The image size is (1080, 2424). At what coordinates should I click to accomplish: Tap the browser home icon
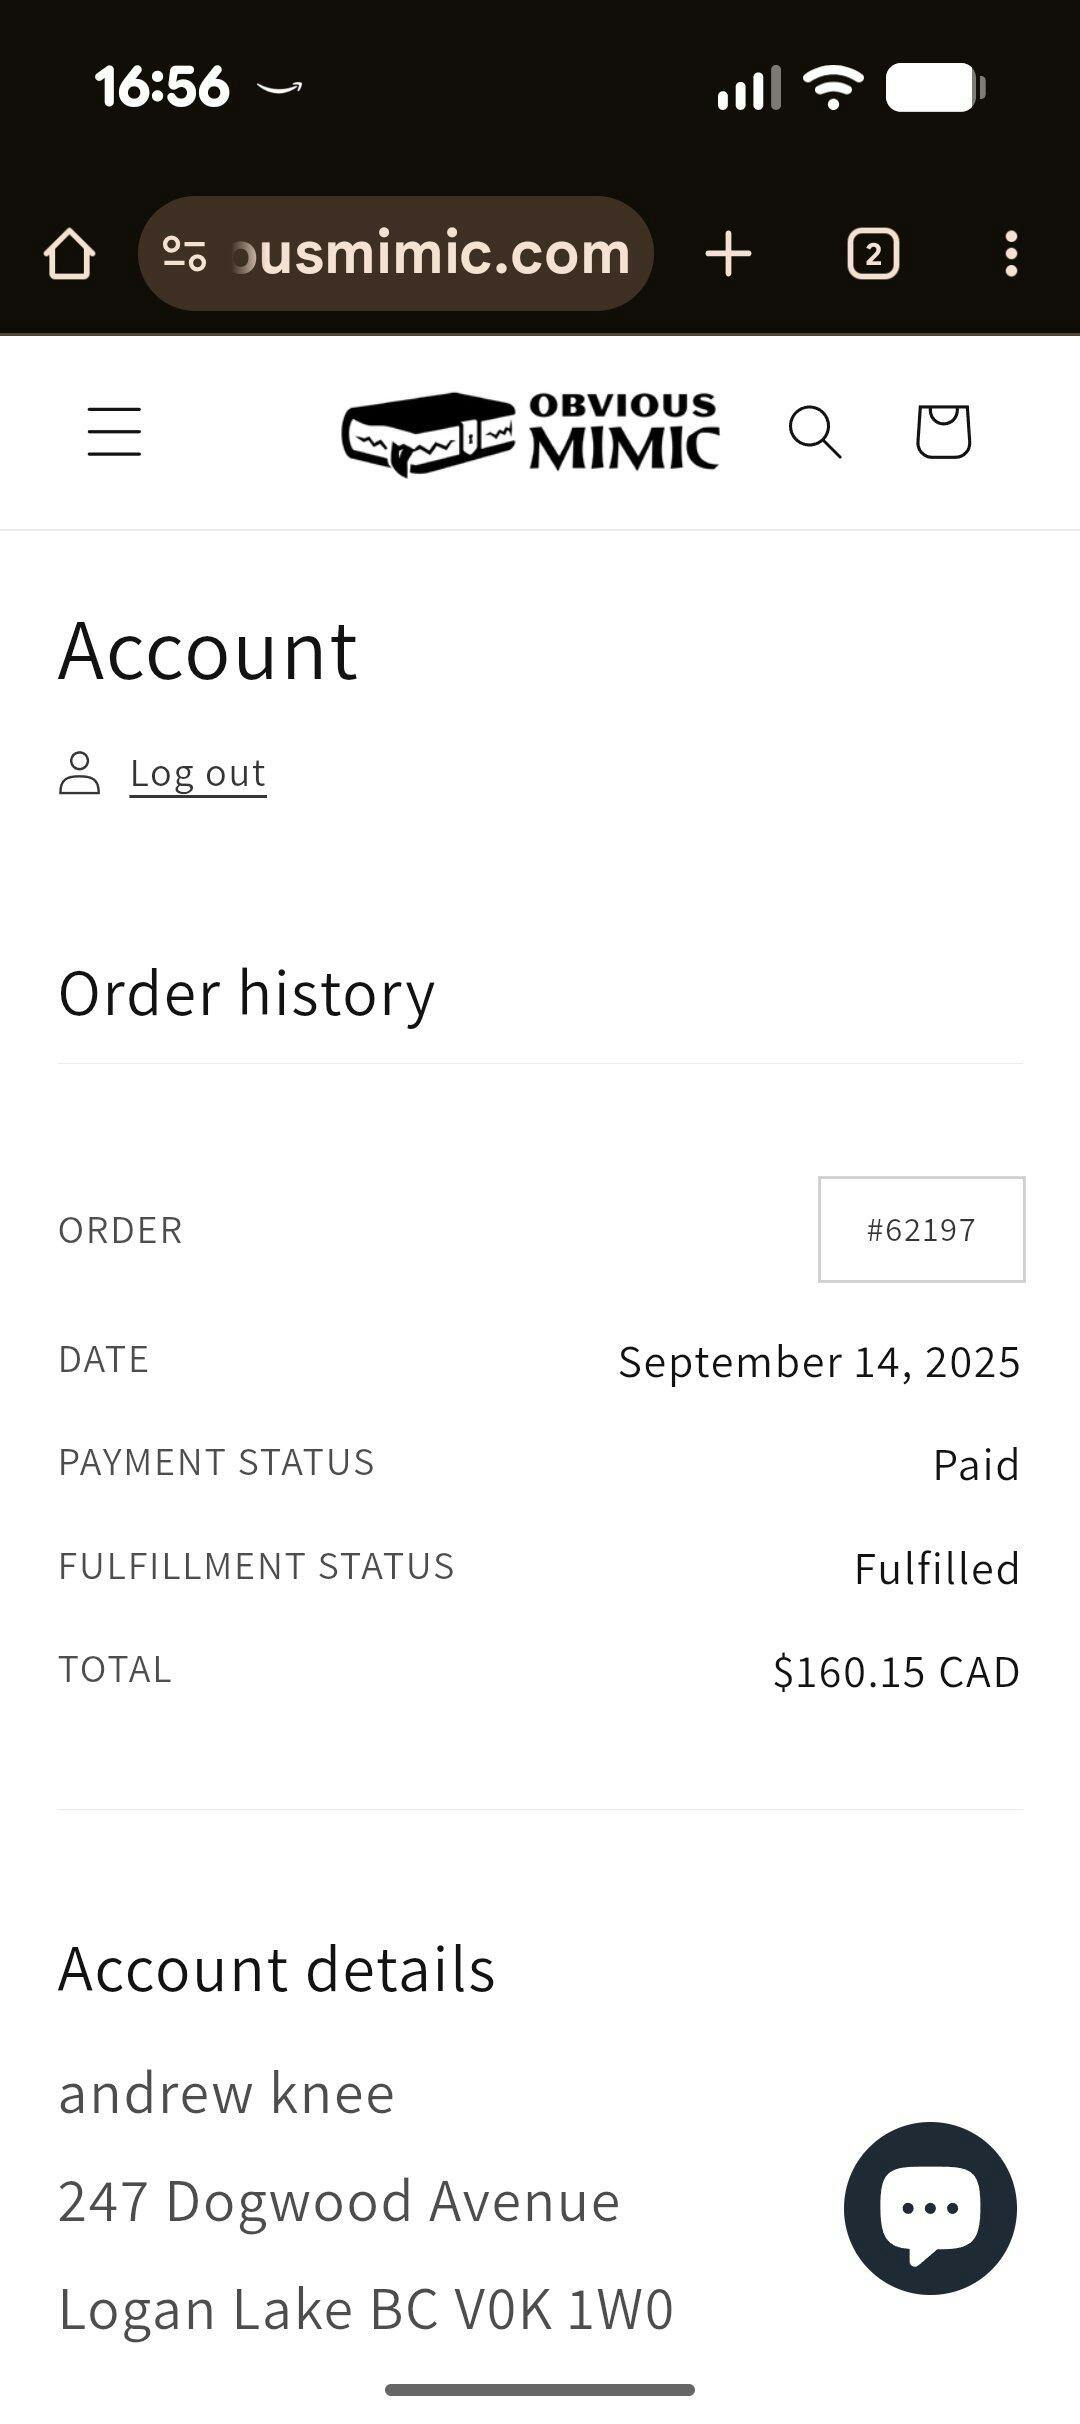coord(69,254)
